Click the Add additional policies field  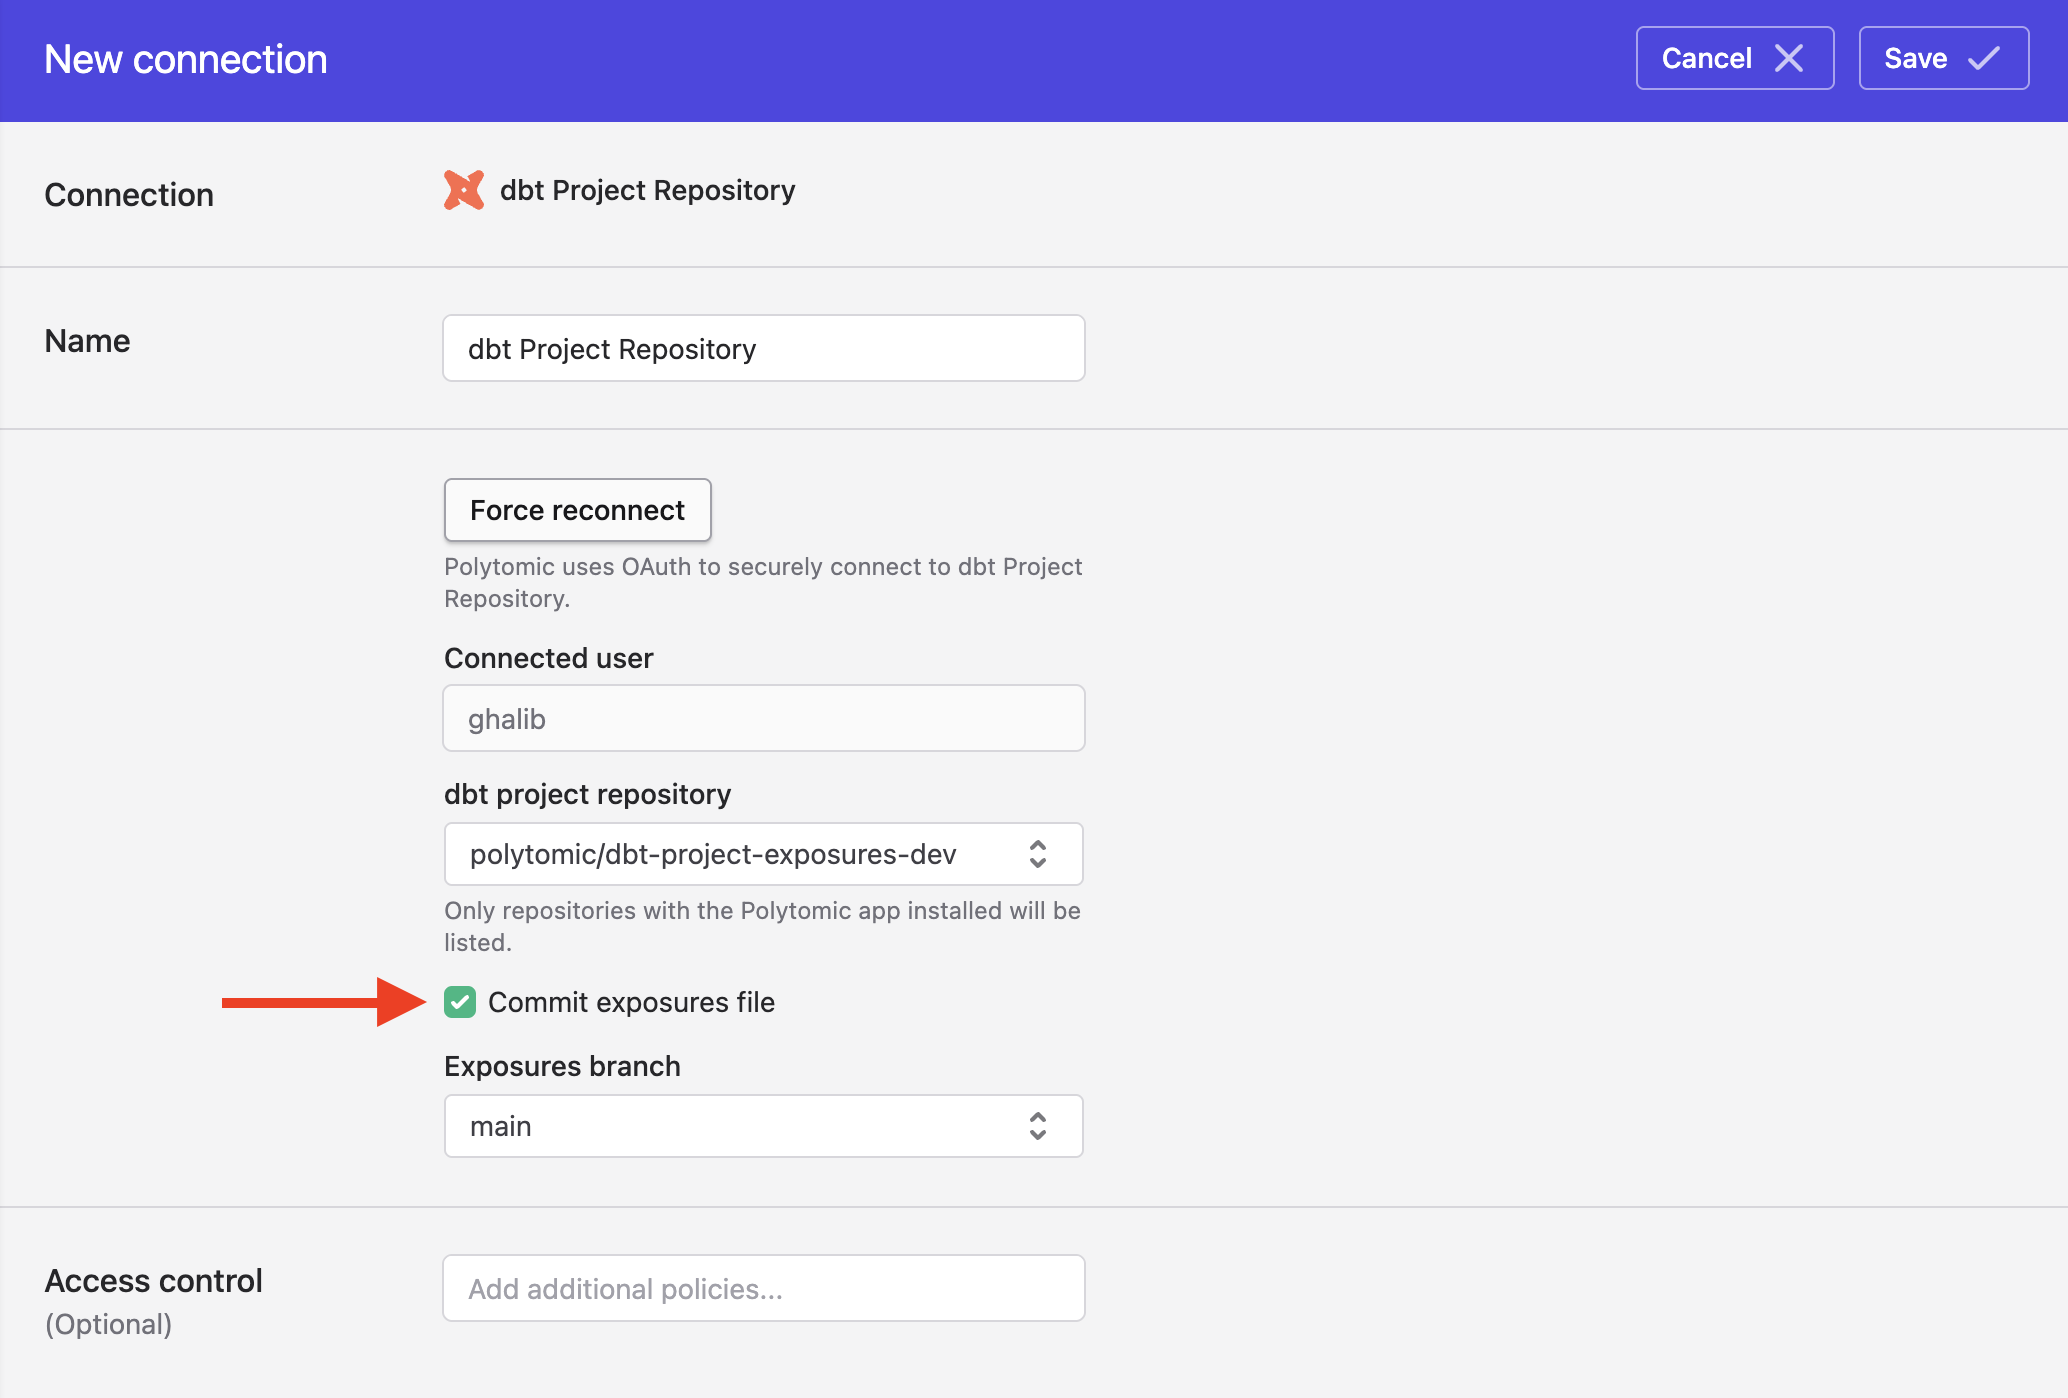coord(763,1288)
